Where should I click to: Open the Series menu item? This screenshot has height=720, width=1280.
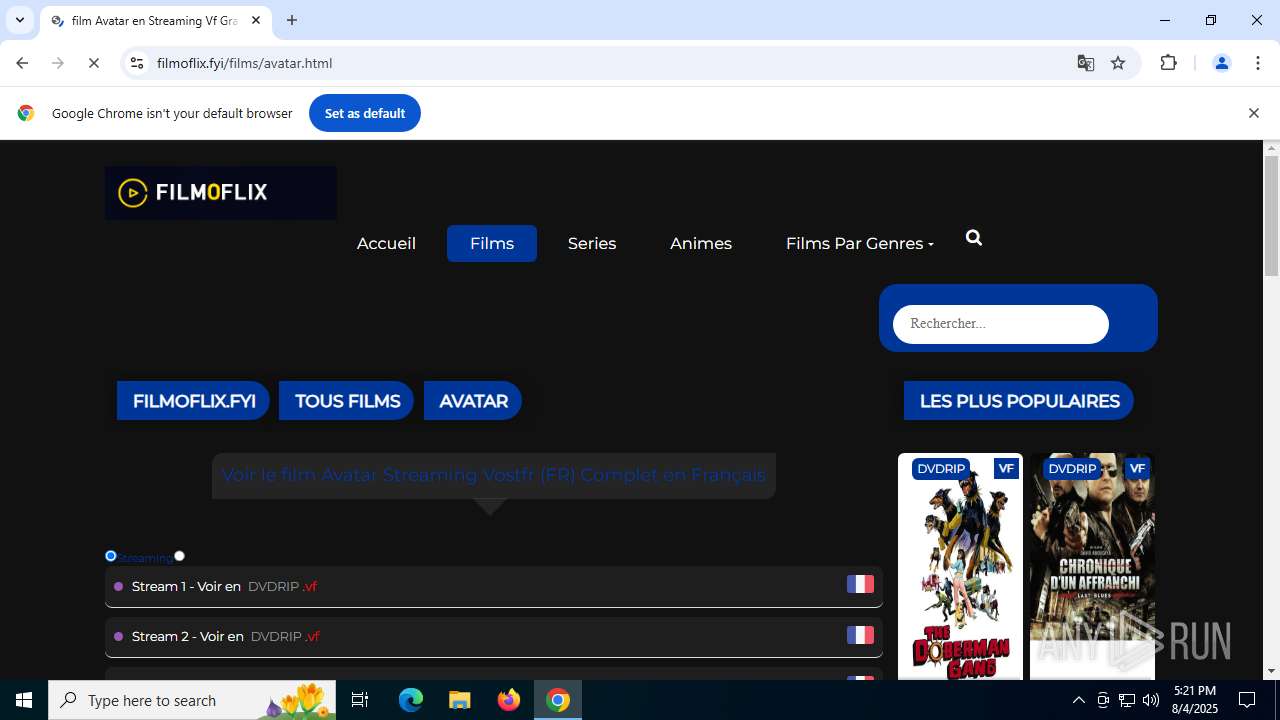[592, 243]
